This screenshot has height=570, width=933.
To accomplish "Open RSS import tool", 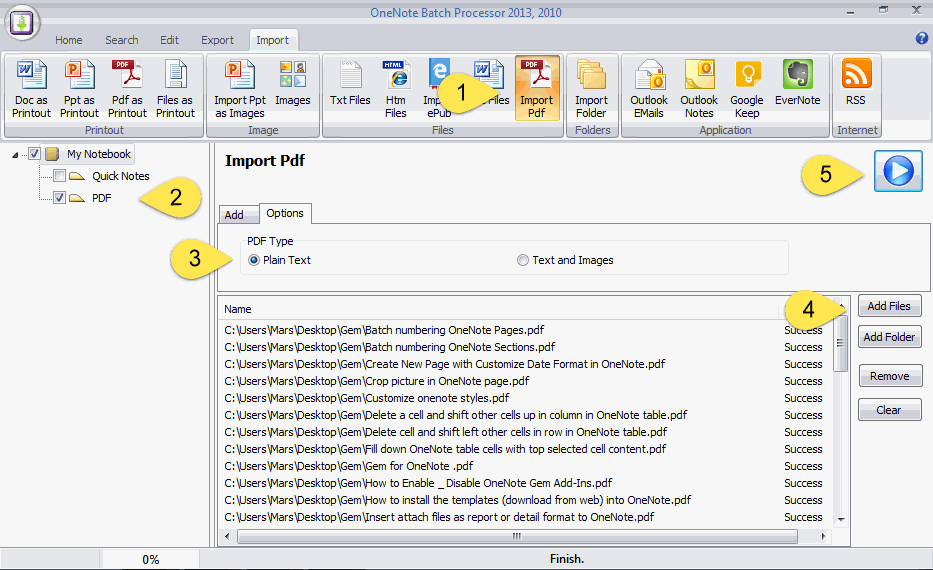I will pyautogui.click(x=856, y=83).
